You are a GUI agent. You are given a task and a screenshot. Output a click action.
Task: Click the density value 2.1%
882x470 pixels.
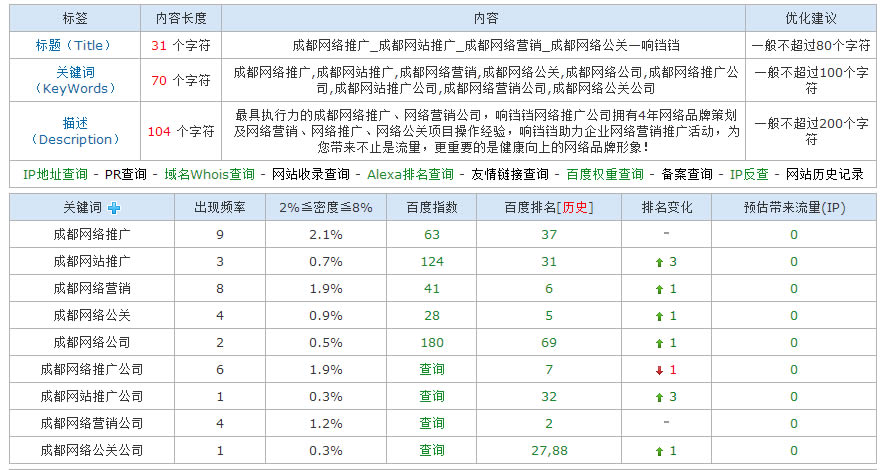point(326,234)
